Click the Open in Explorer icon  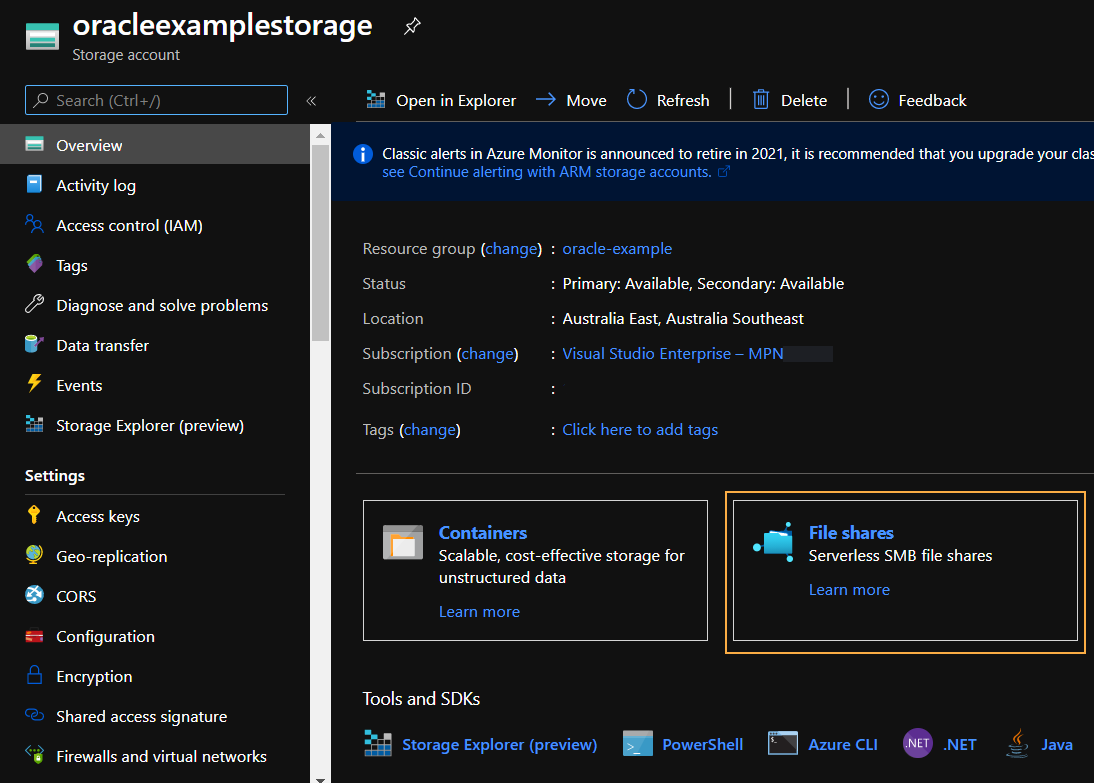point(376,100)
